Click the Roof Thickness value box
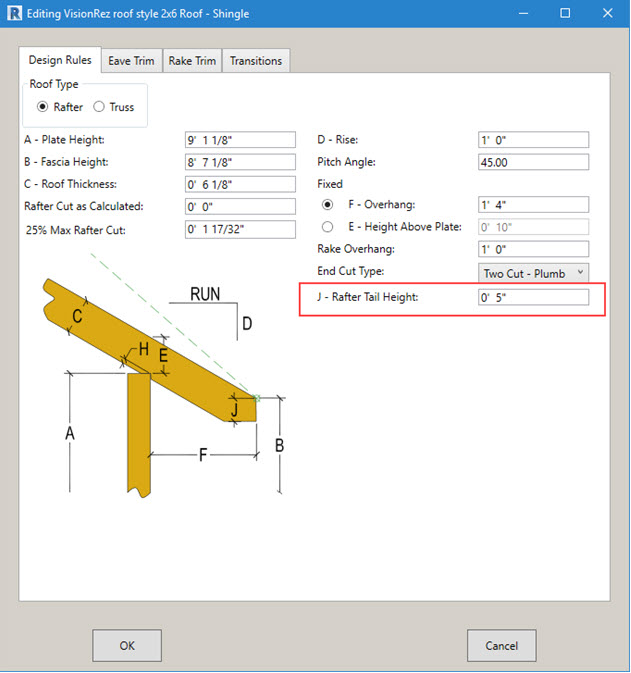Viewport: 631px width, 673px height. 240,184
